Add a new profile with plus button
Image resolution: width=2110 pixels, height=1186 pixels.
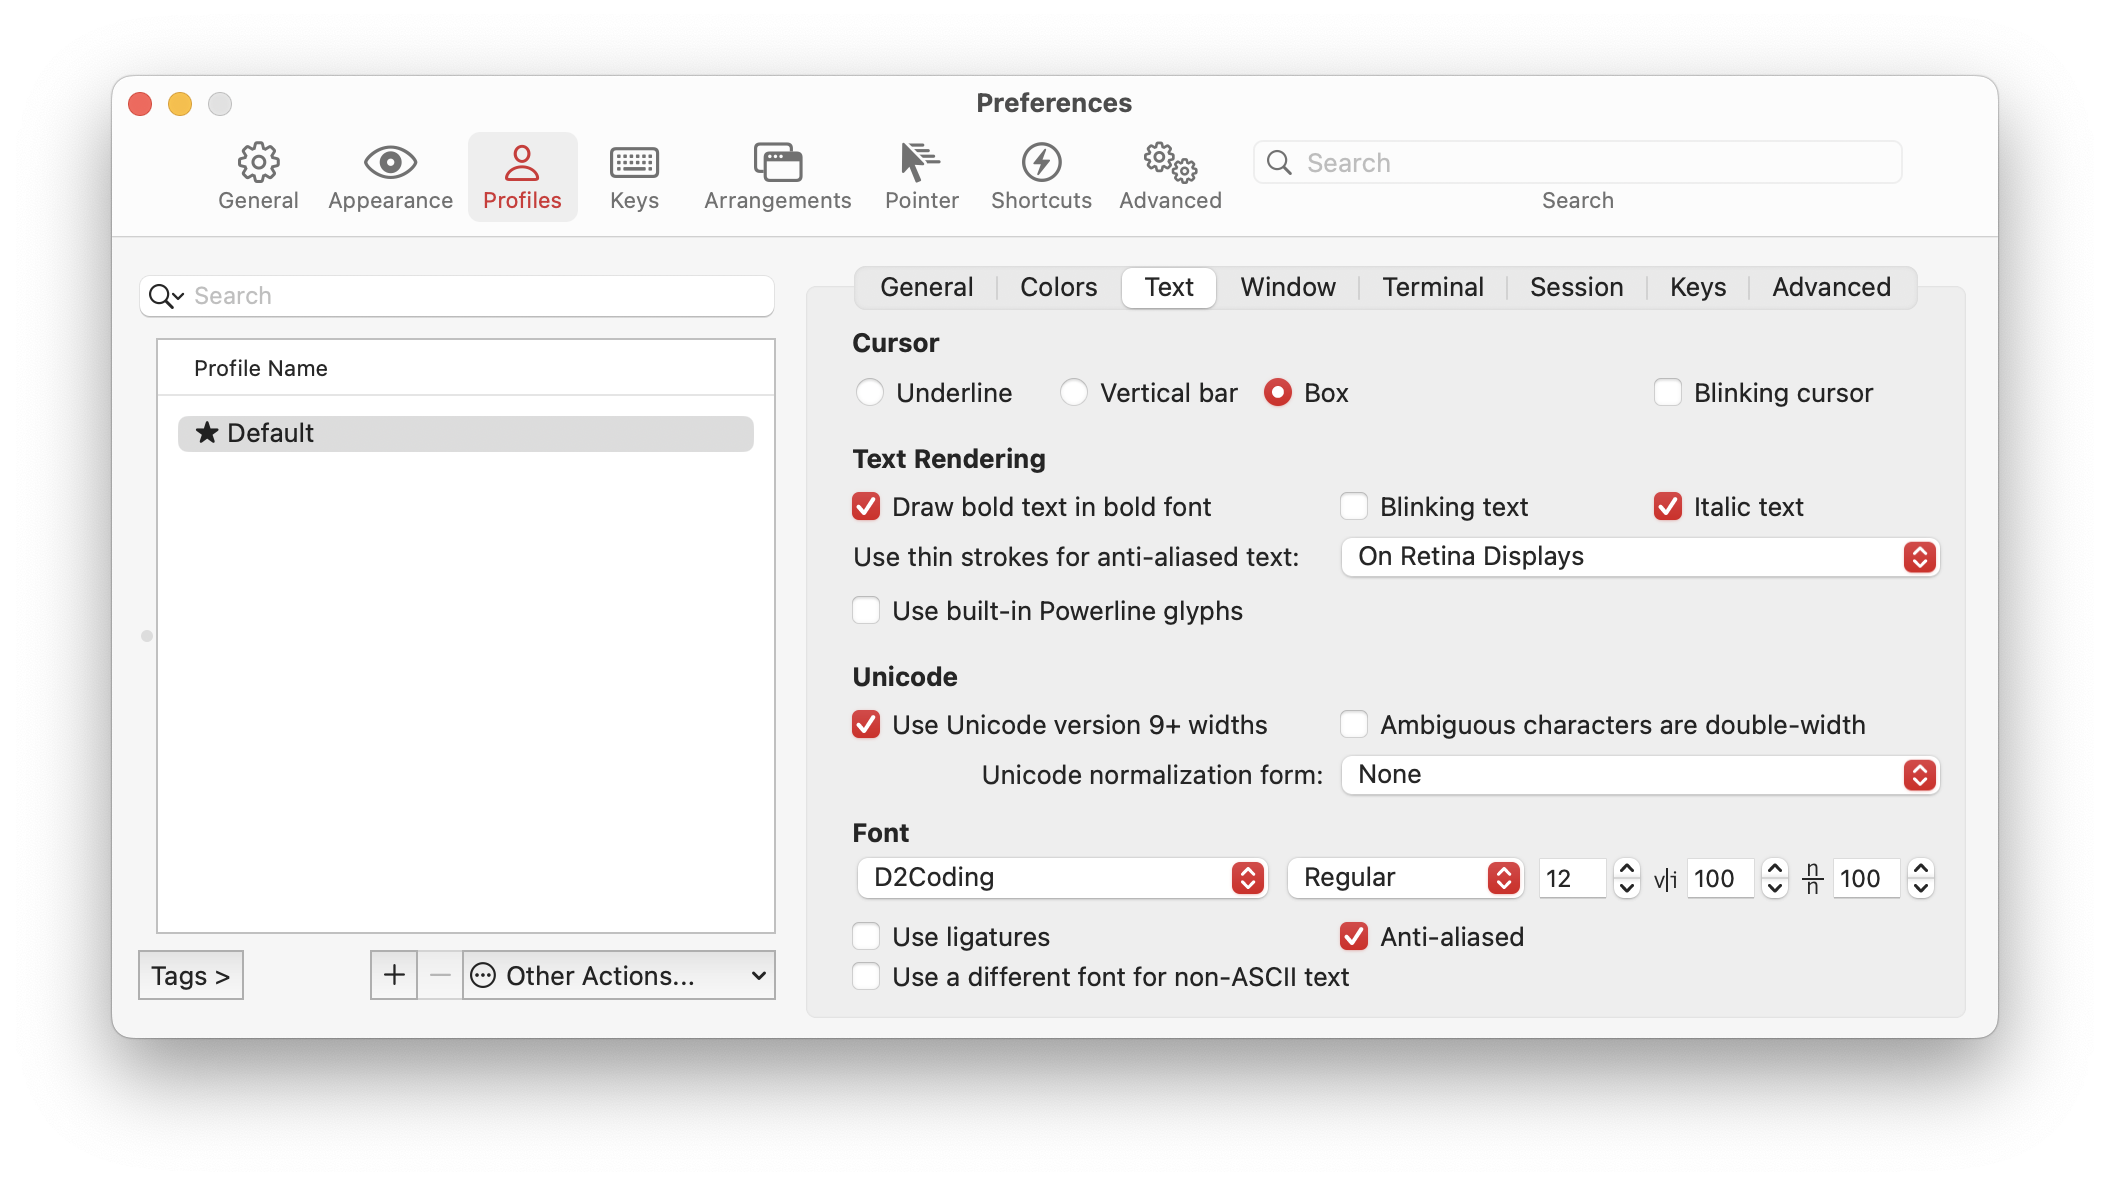pos(394,975)
